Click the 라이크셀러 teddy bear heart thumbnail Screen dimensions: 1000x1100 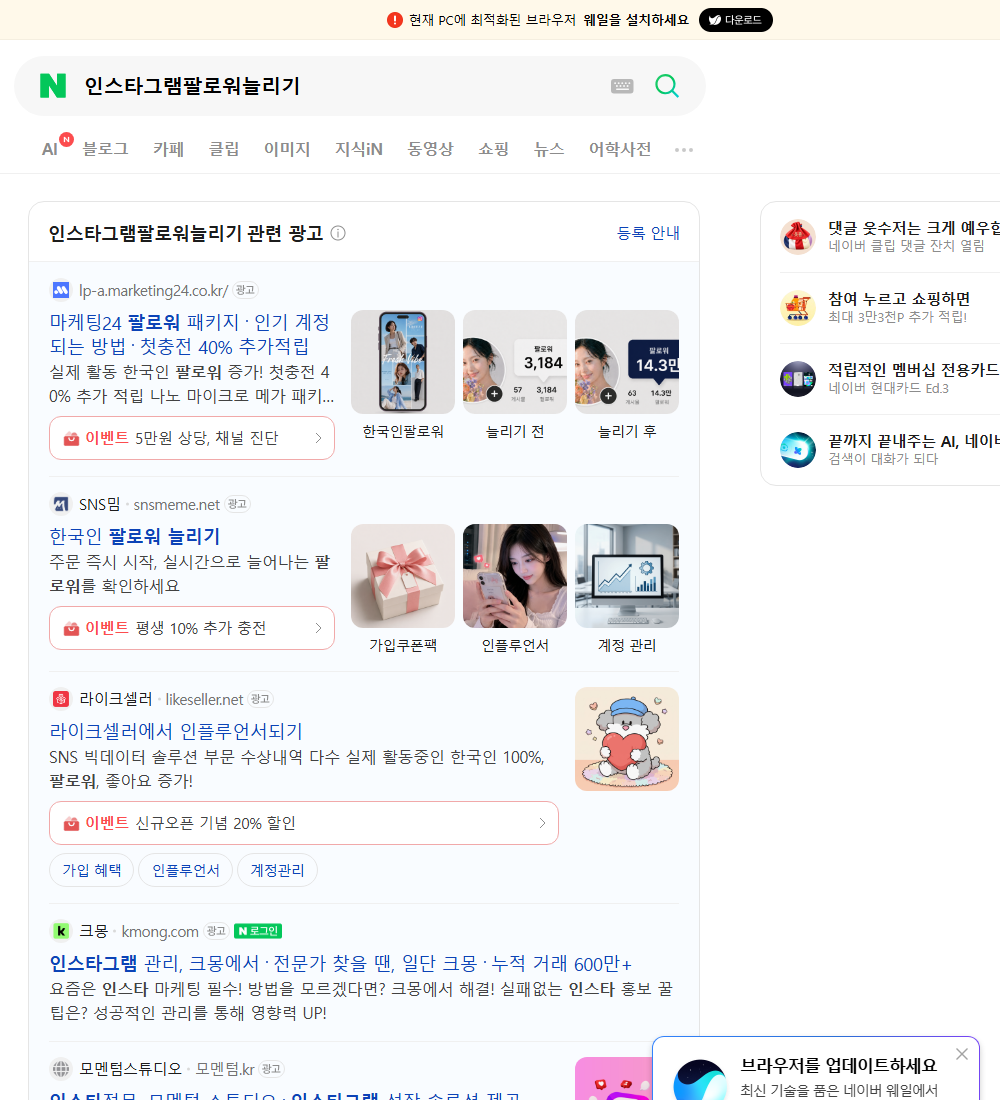627,739
